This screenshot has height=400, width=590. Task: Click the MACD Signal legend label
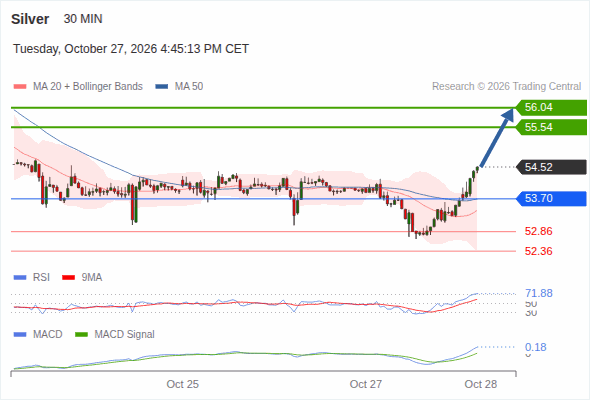(125, 335)
